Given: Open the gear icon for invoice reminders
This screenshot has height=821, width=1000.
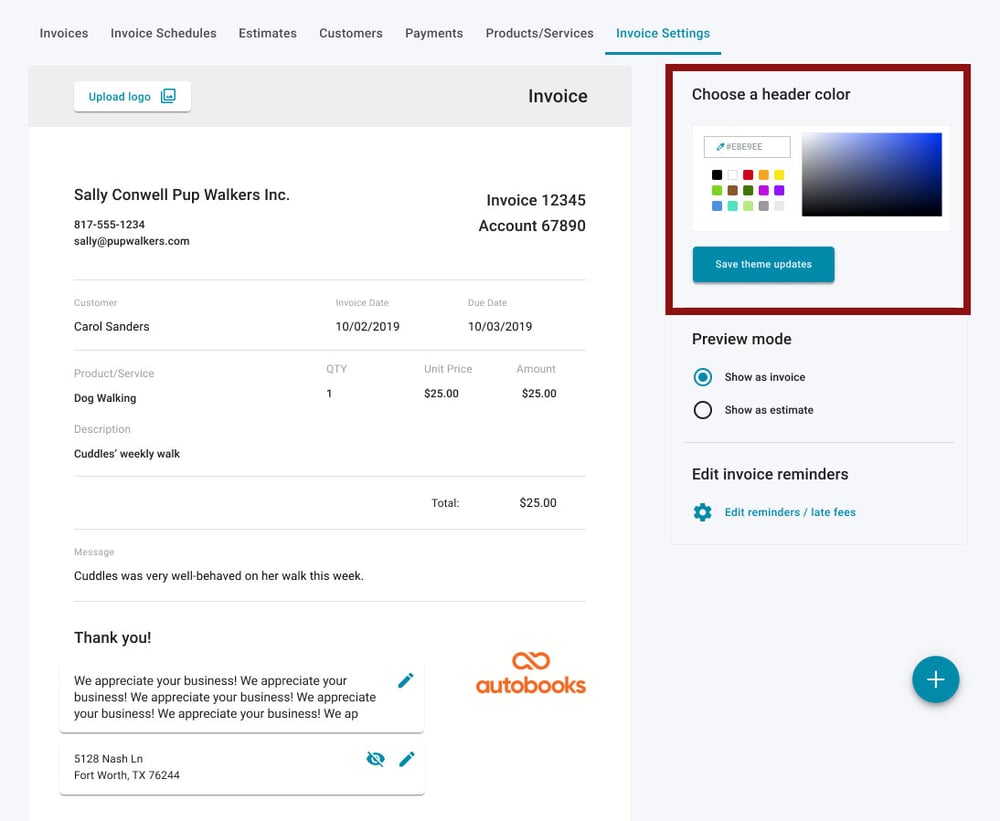Looking at the screenshot, I should pos(702,512).
